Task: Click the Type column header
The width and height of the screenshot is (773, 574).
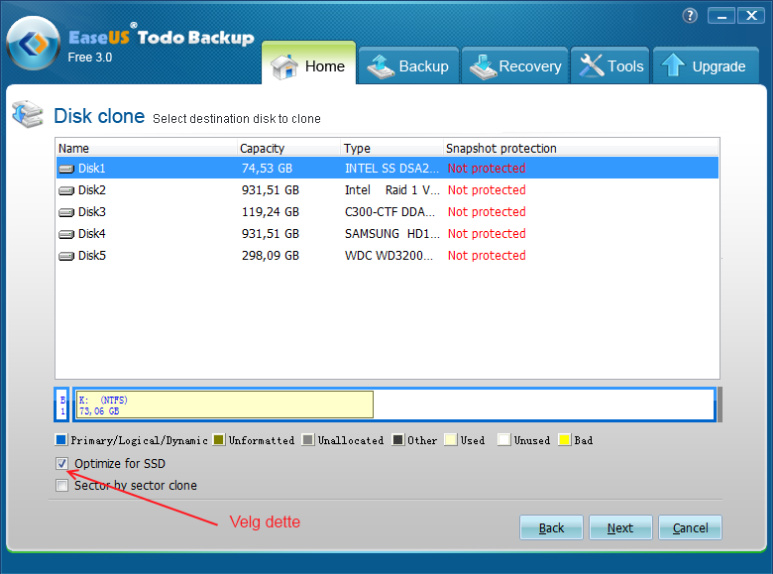Action: pyautogui.click(x=392, y=148)
